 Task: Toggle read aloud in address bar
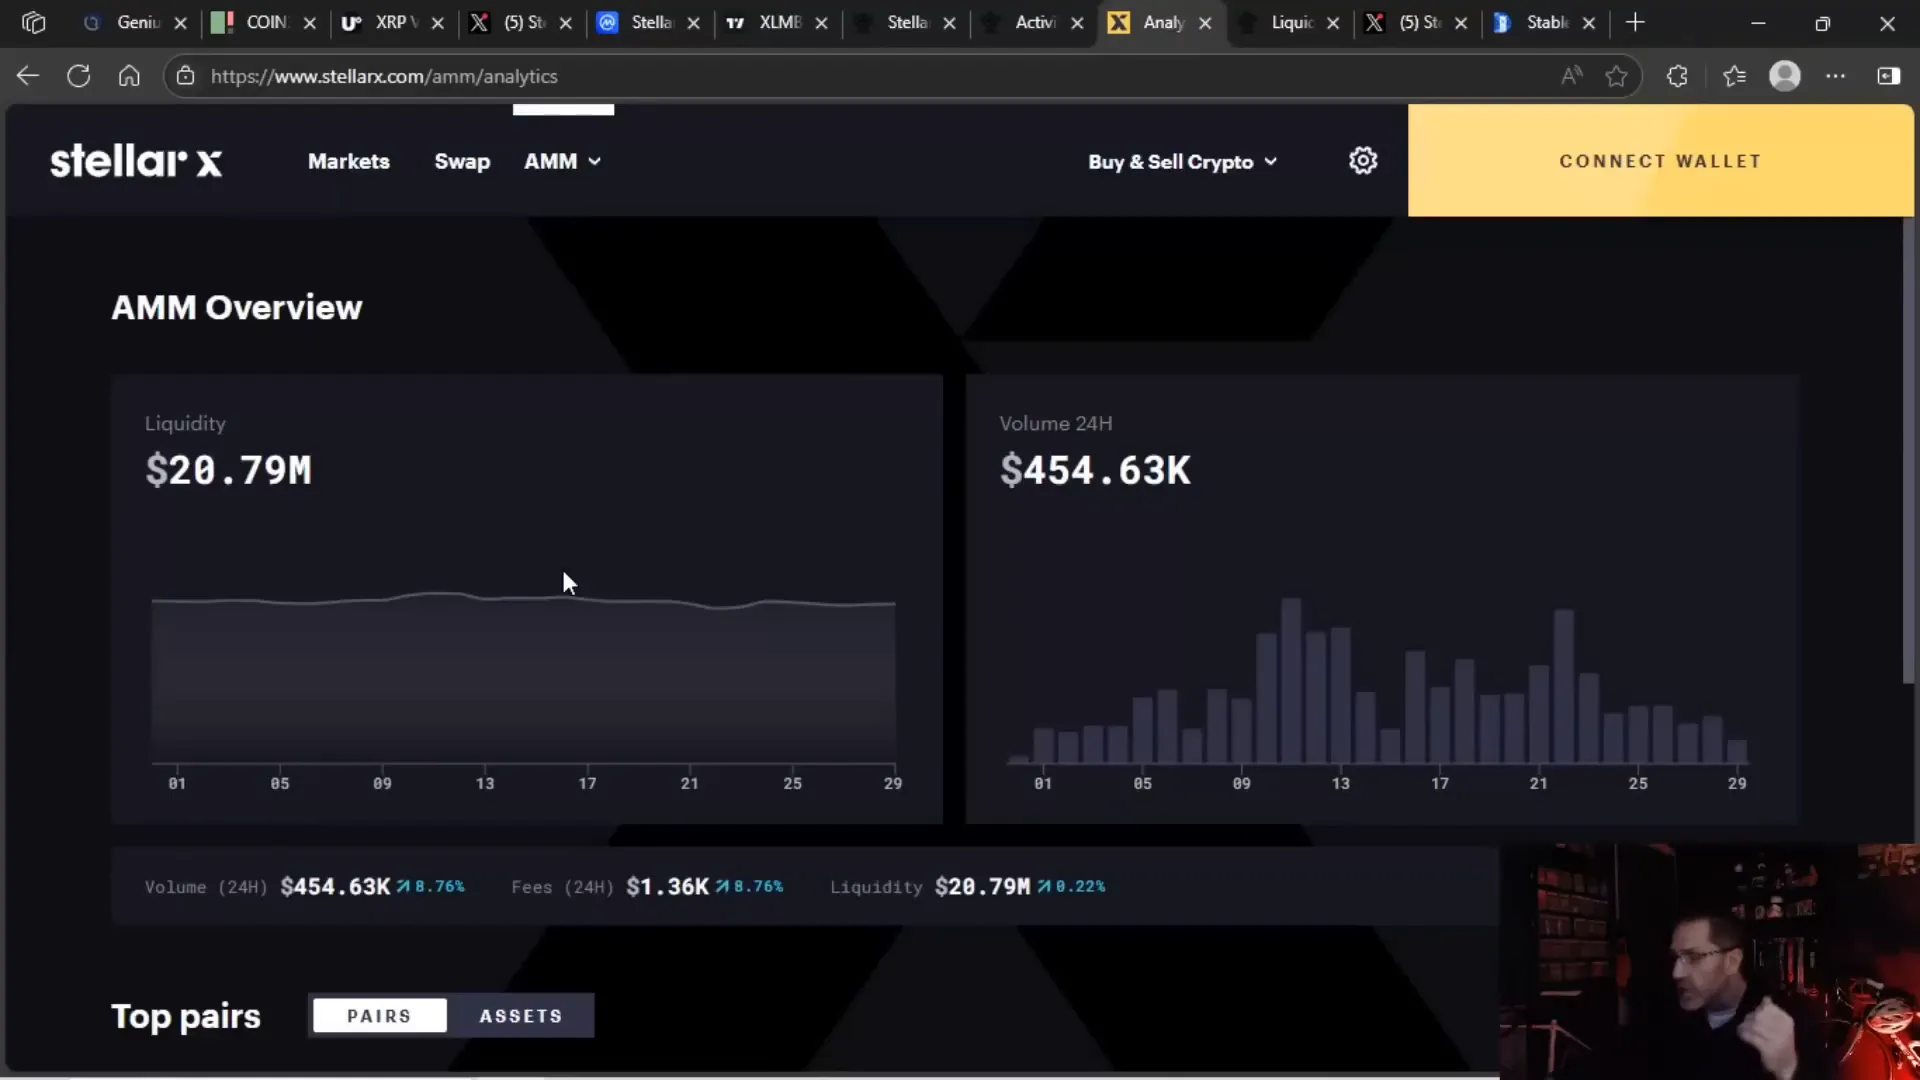tap(1571, 76)
